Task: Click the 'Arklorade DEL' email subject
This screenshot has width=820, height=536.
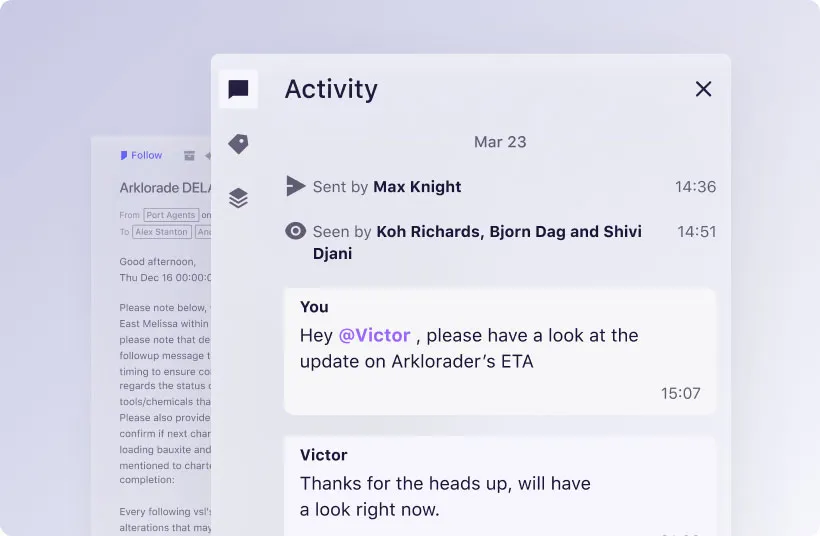Action: pos(165,188)
